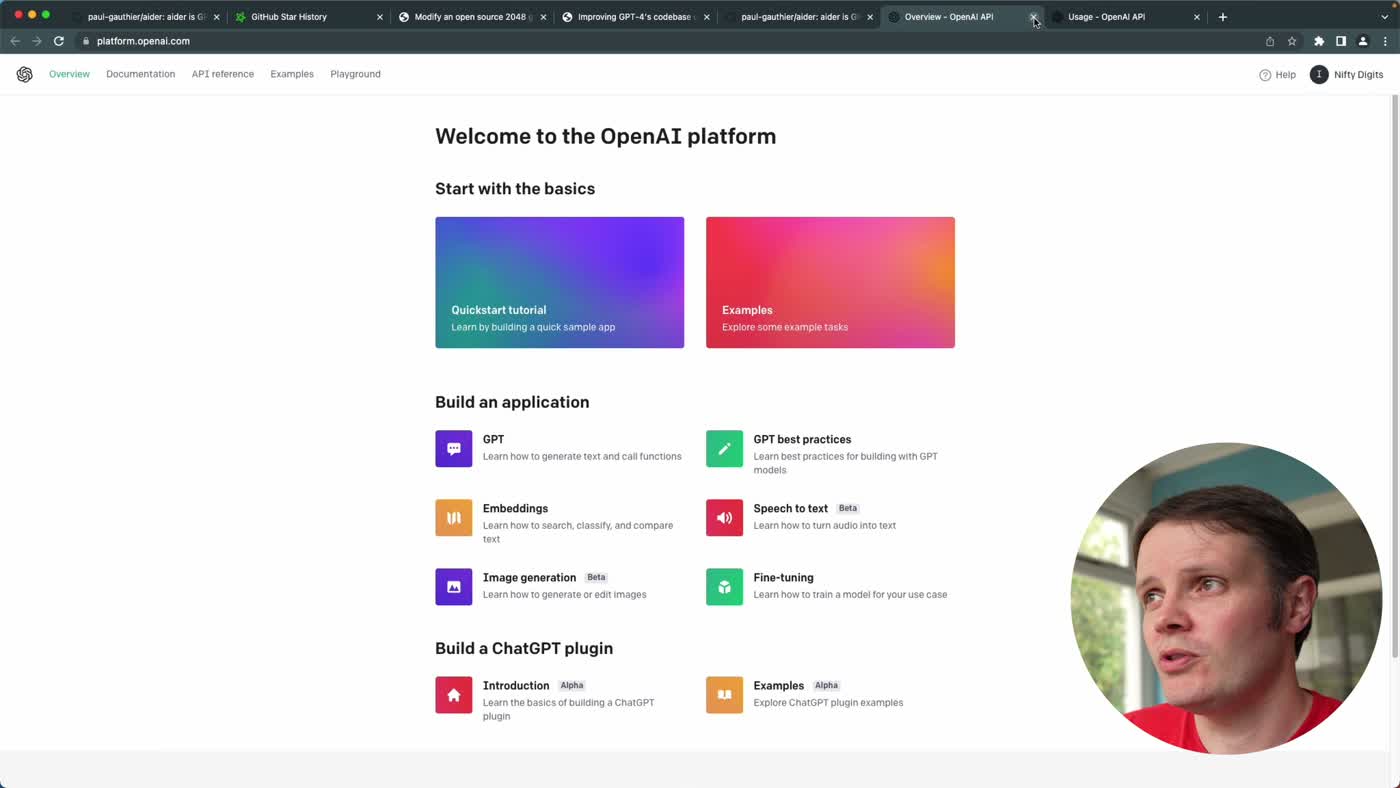
Task: Open the Playground nav link
Action: (355, 74)
